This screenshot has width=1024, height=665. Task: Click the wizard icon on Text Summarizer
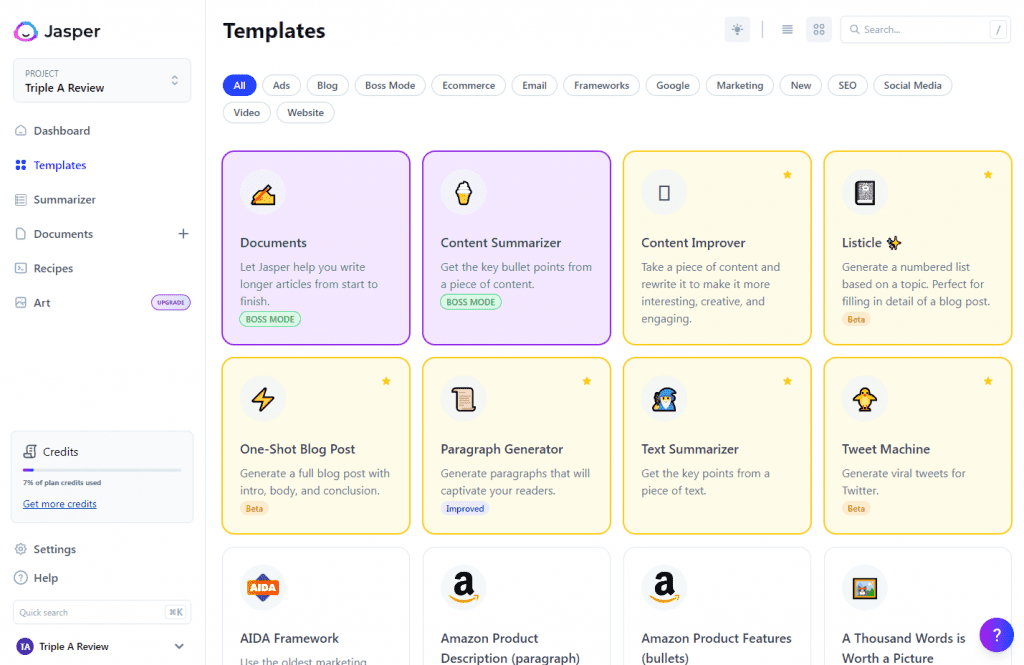(664, 399)
